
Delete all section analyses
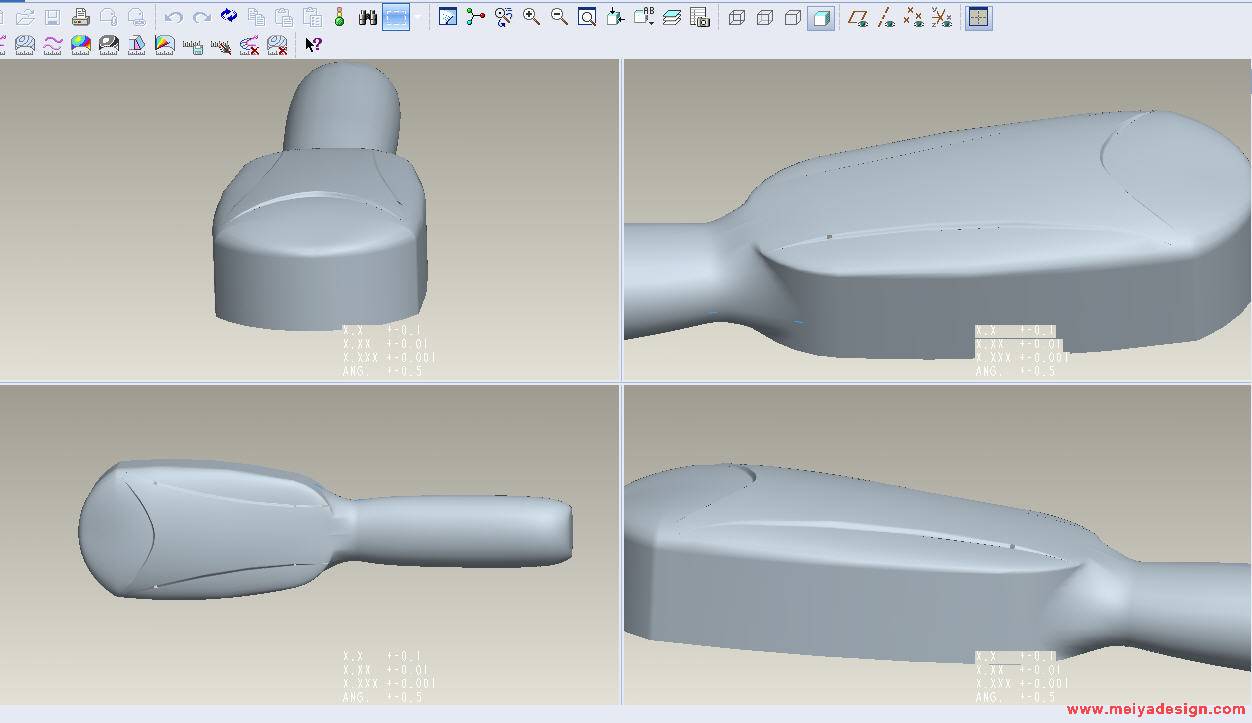tap(277, 45)
